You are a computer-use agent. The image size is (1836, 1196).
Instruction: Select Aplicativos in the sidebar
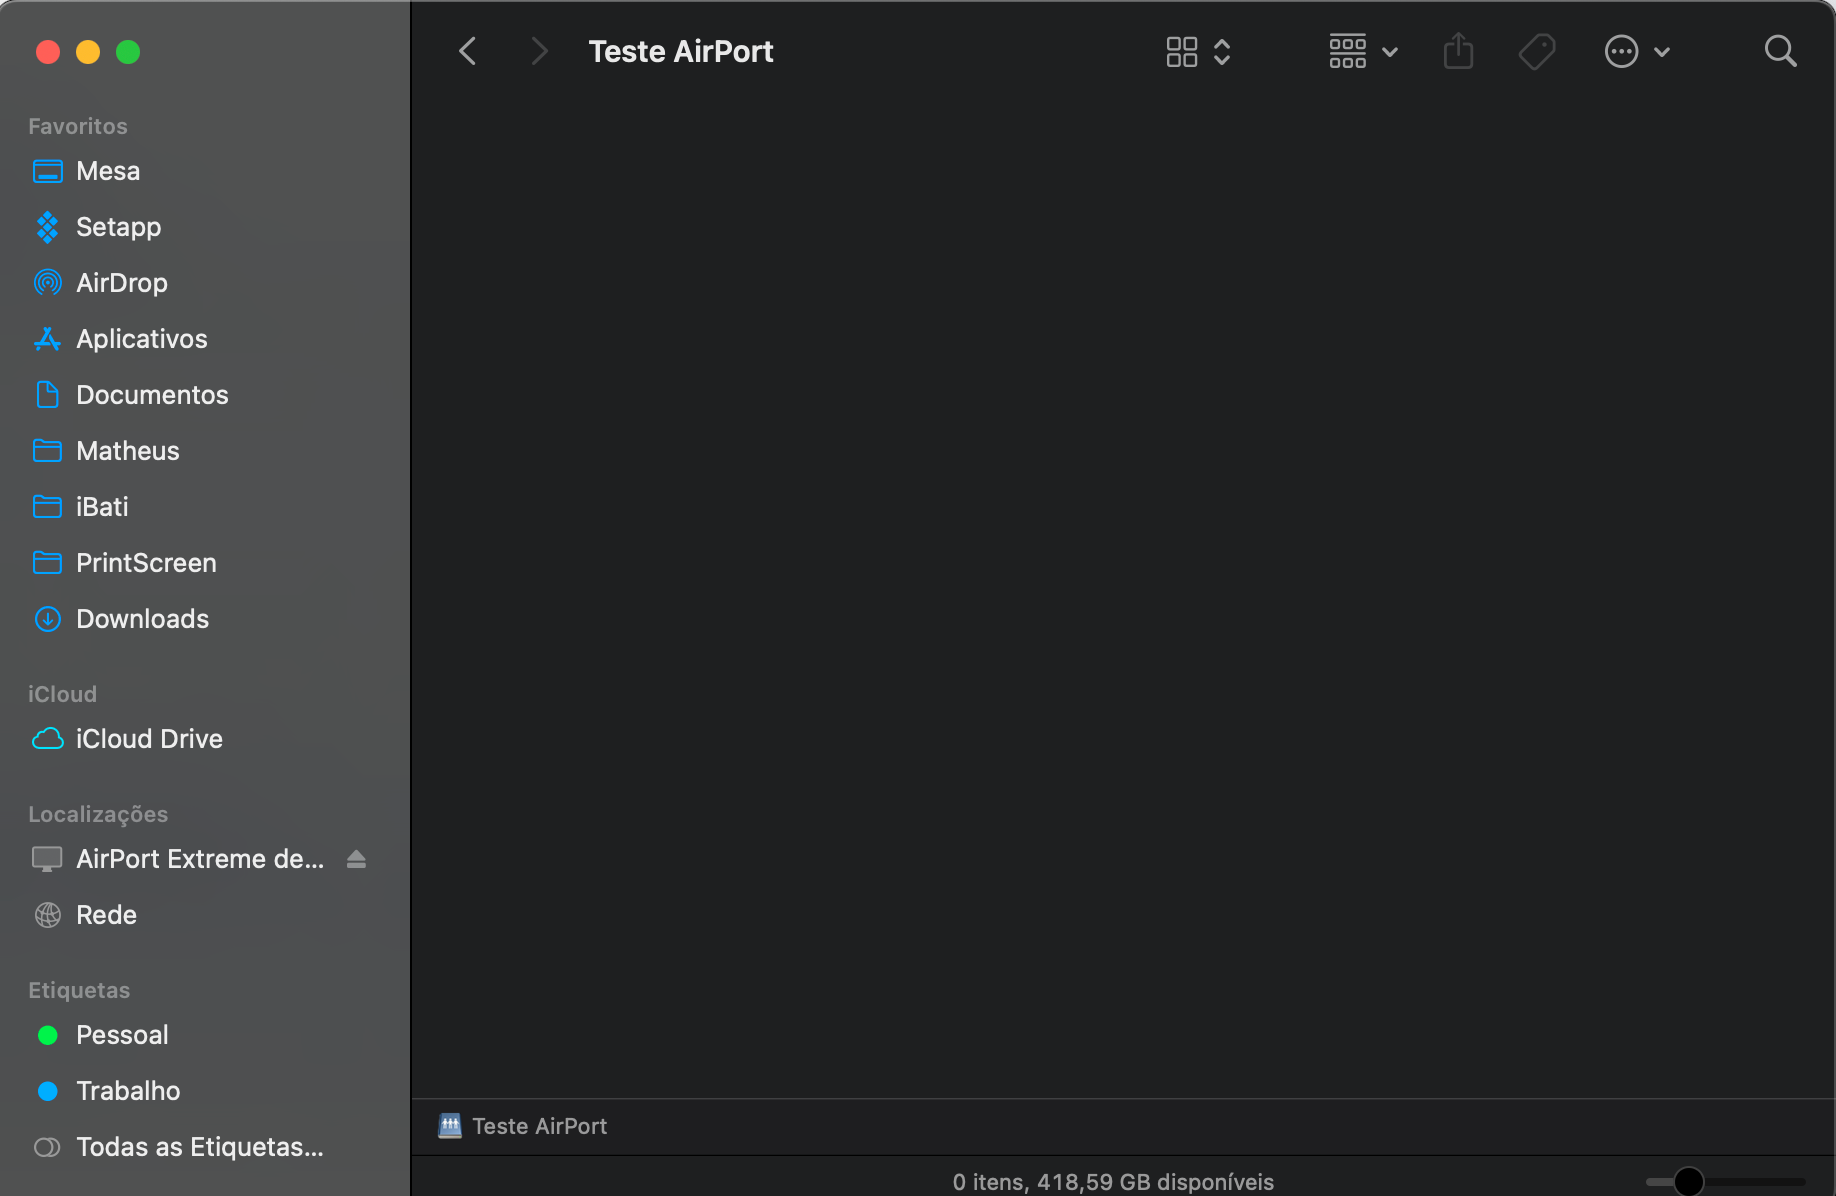click(x=141, y=339)
